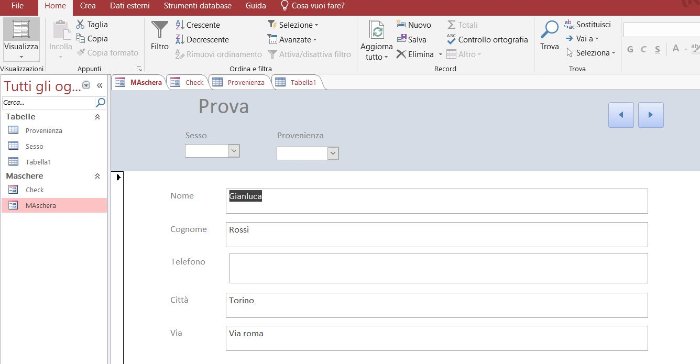Select the MAschera document tab

139,82
